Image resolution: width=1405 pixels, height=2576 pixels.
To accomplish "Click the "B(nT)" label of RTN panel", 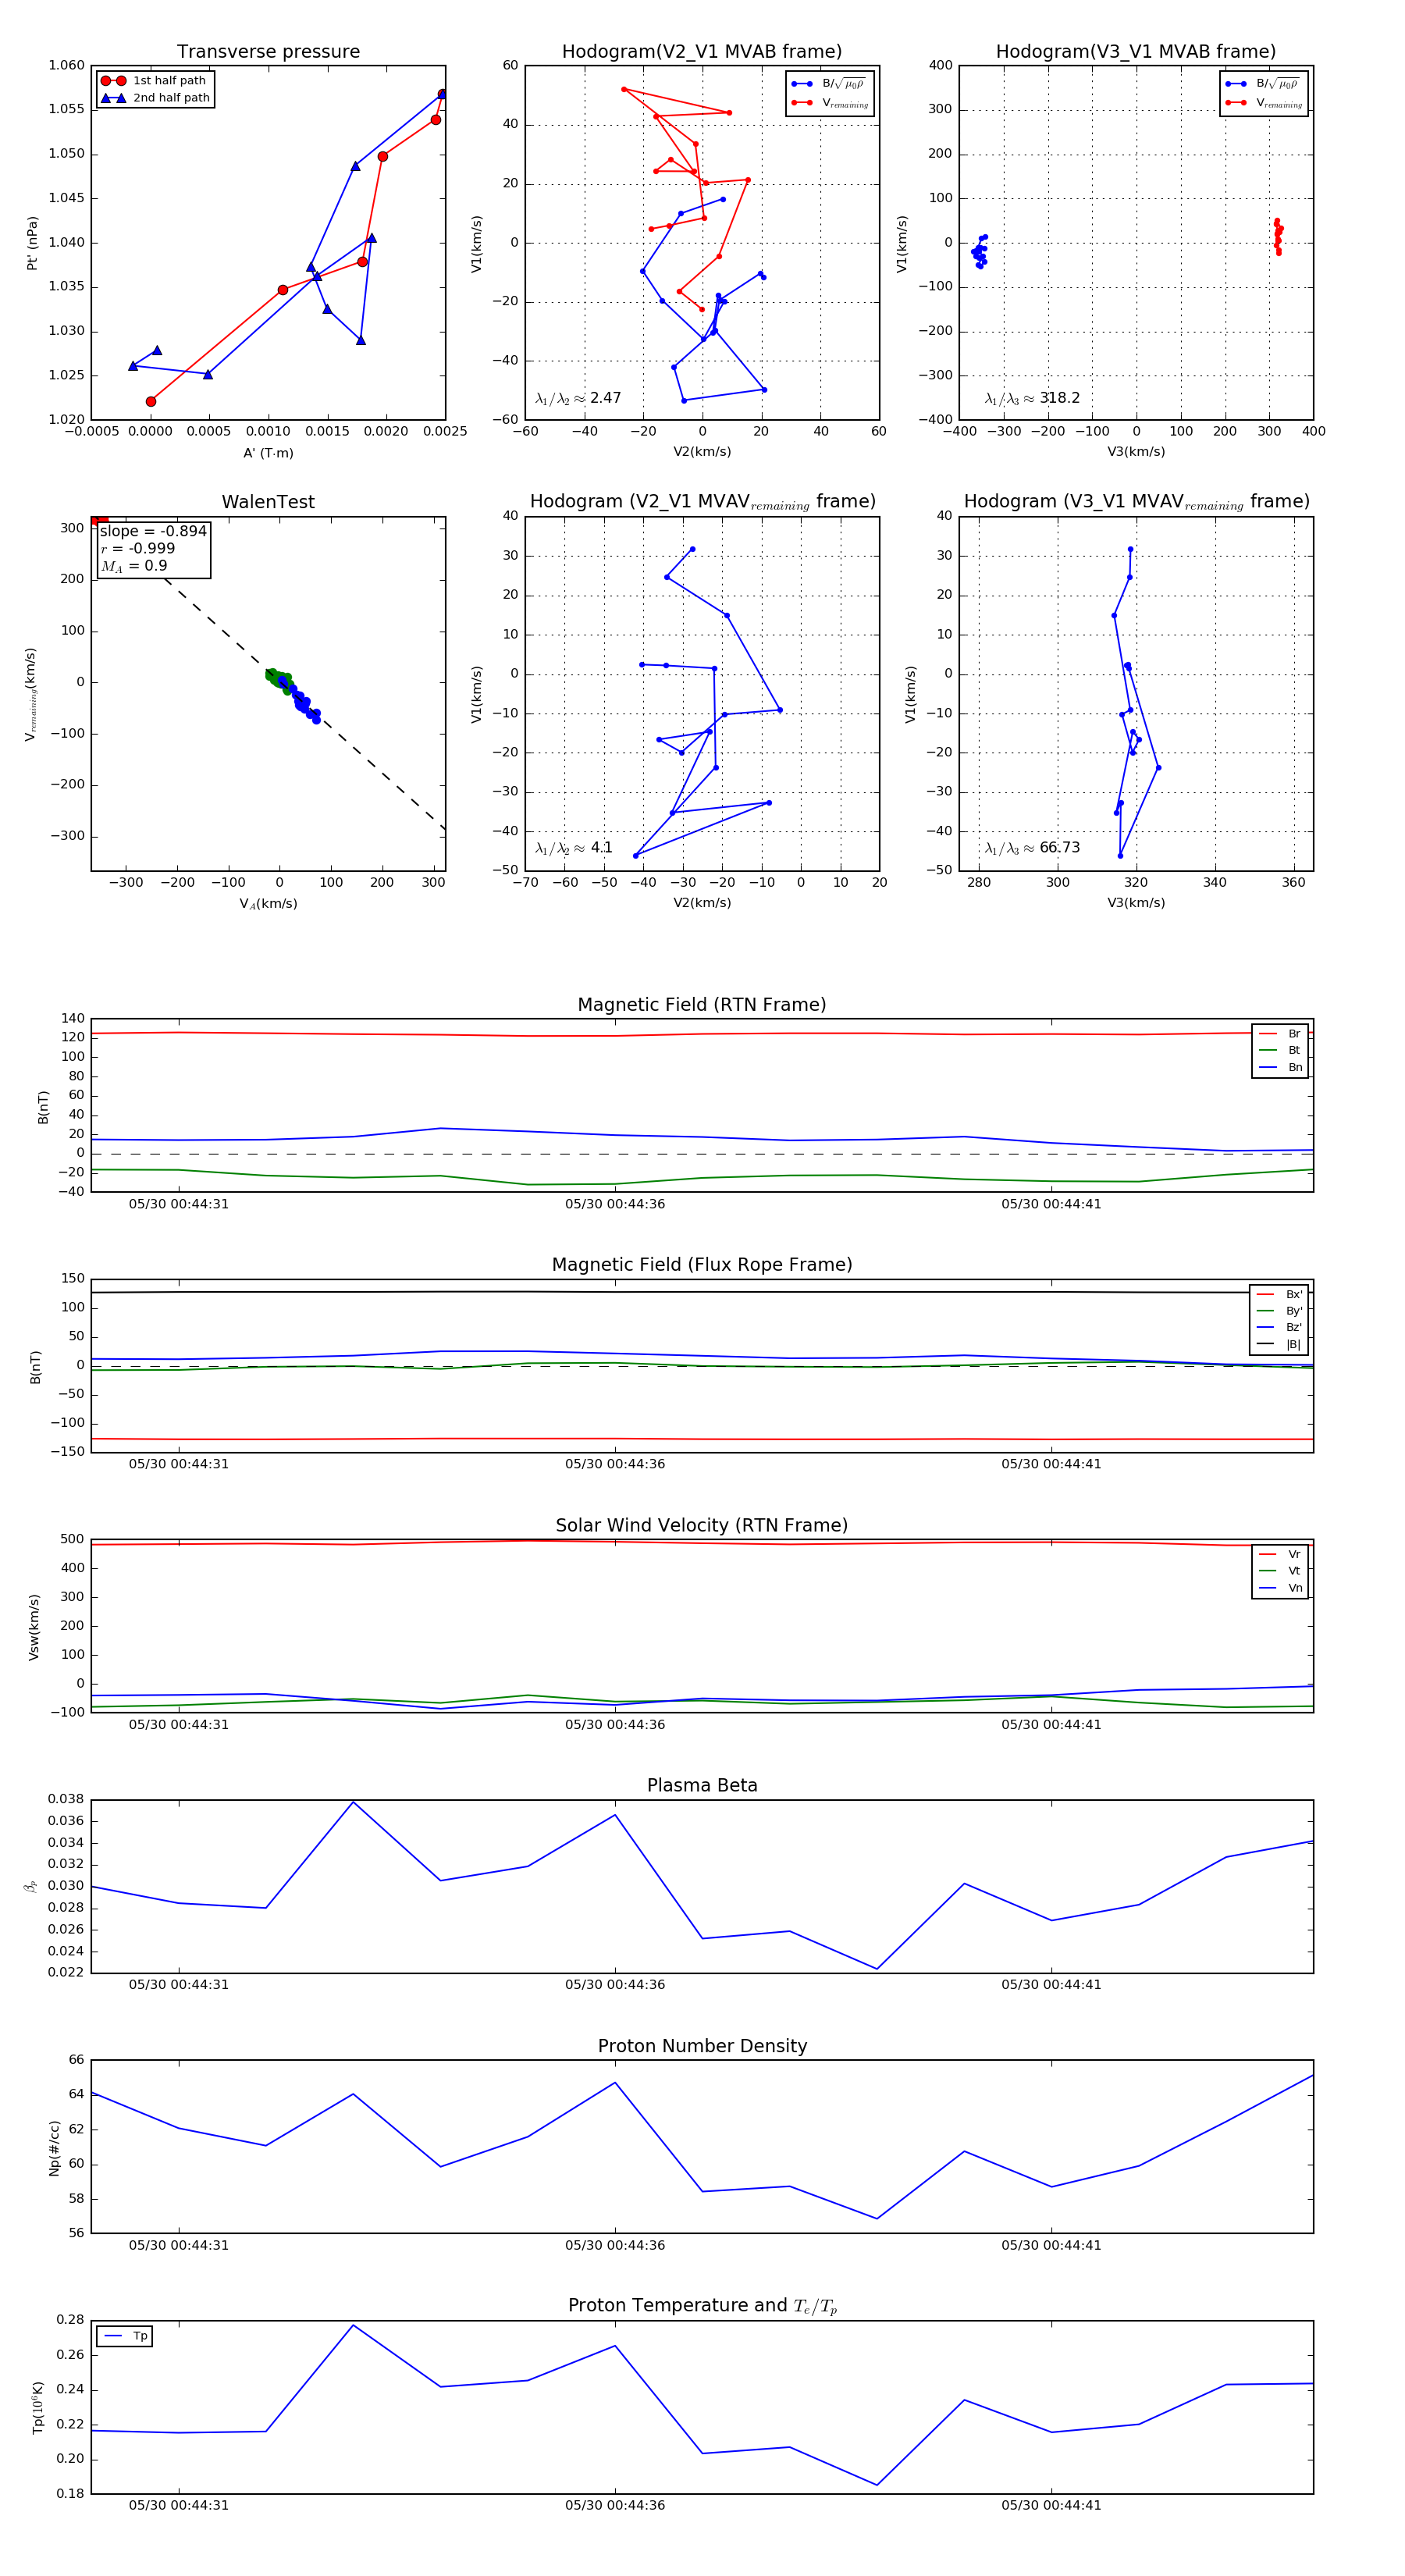I will tap(43, 1107).
